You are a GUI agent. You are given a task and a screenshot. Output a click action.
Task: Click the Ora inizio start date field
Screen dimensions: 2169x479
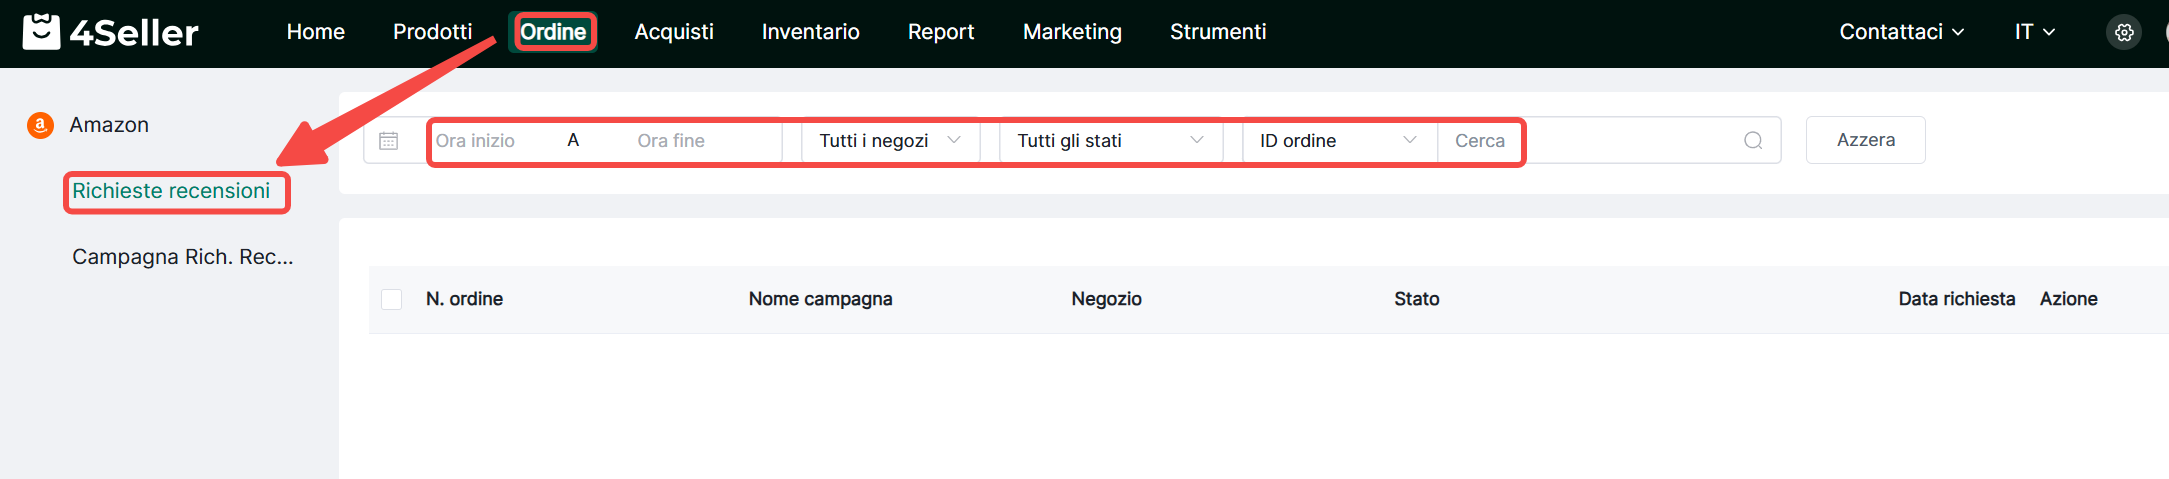coord(490,141)
